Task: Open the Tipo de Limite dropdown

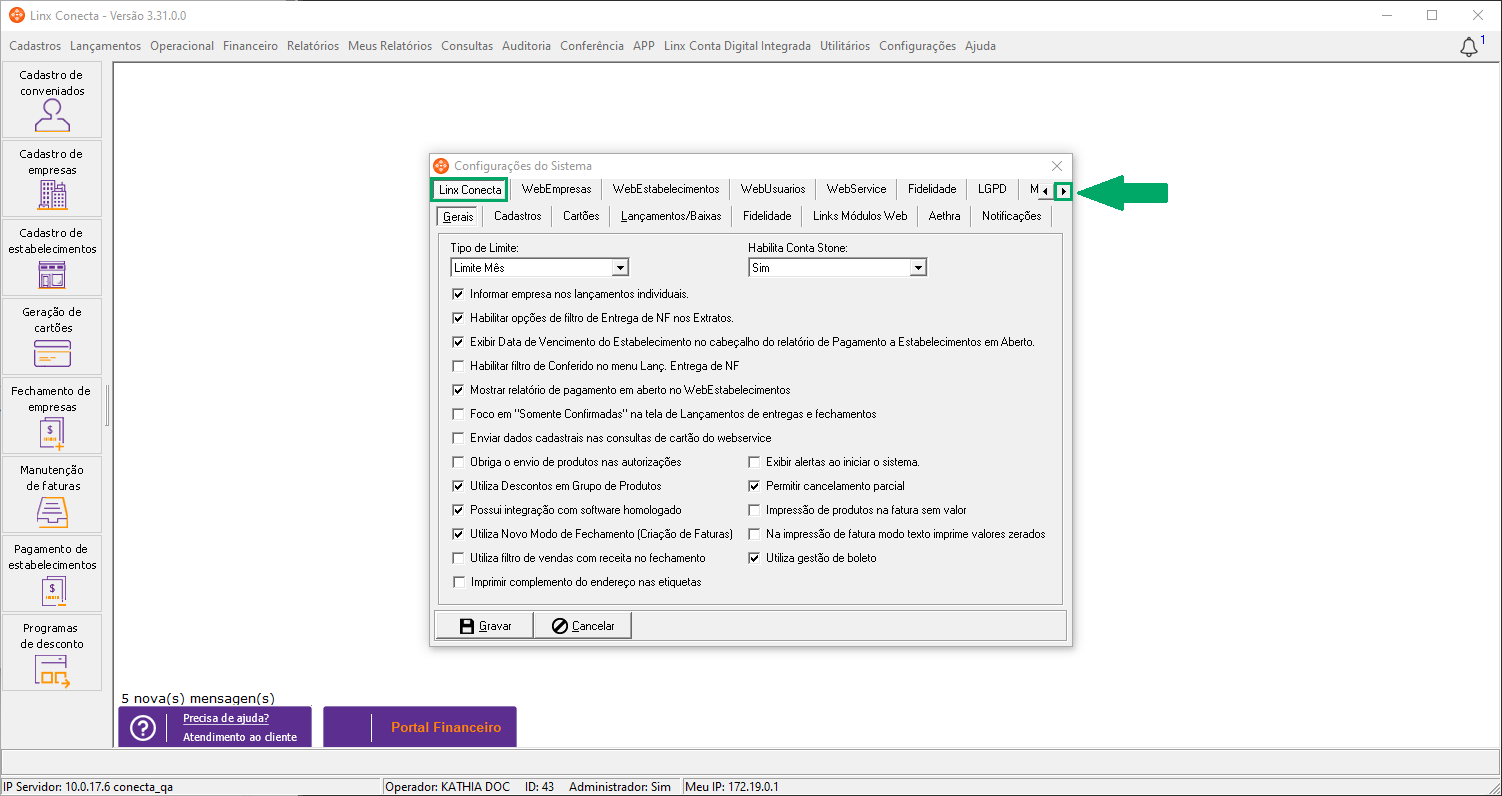Action: [620, 268]
